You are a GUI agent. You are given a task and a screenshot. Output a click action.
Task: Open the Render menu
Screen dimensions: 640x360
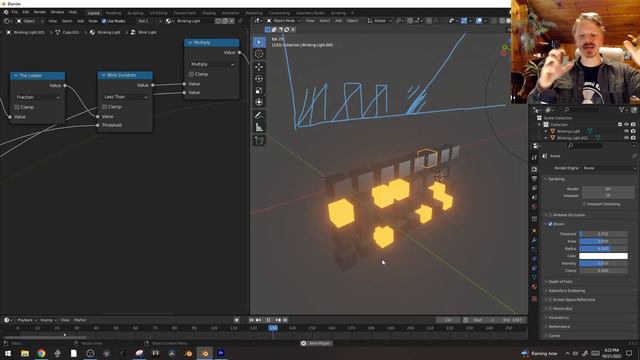(40, 12)
